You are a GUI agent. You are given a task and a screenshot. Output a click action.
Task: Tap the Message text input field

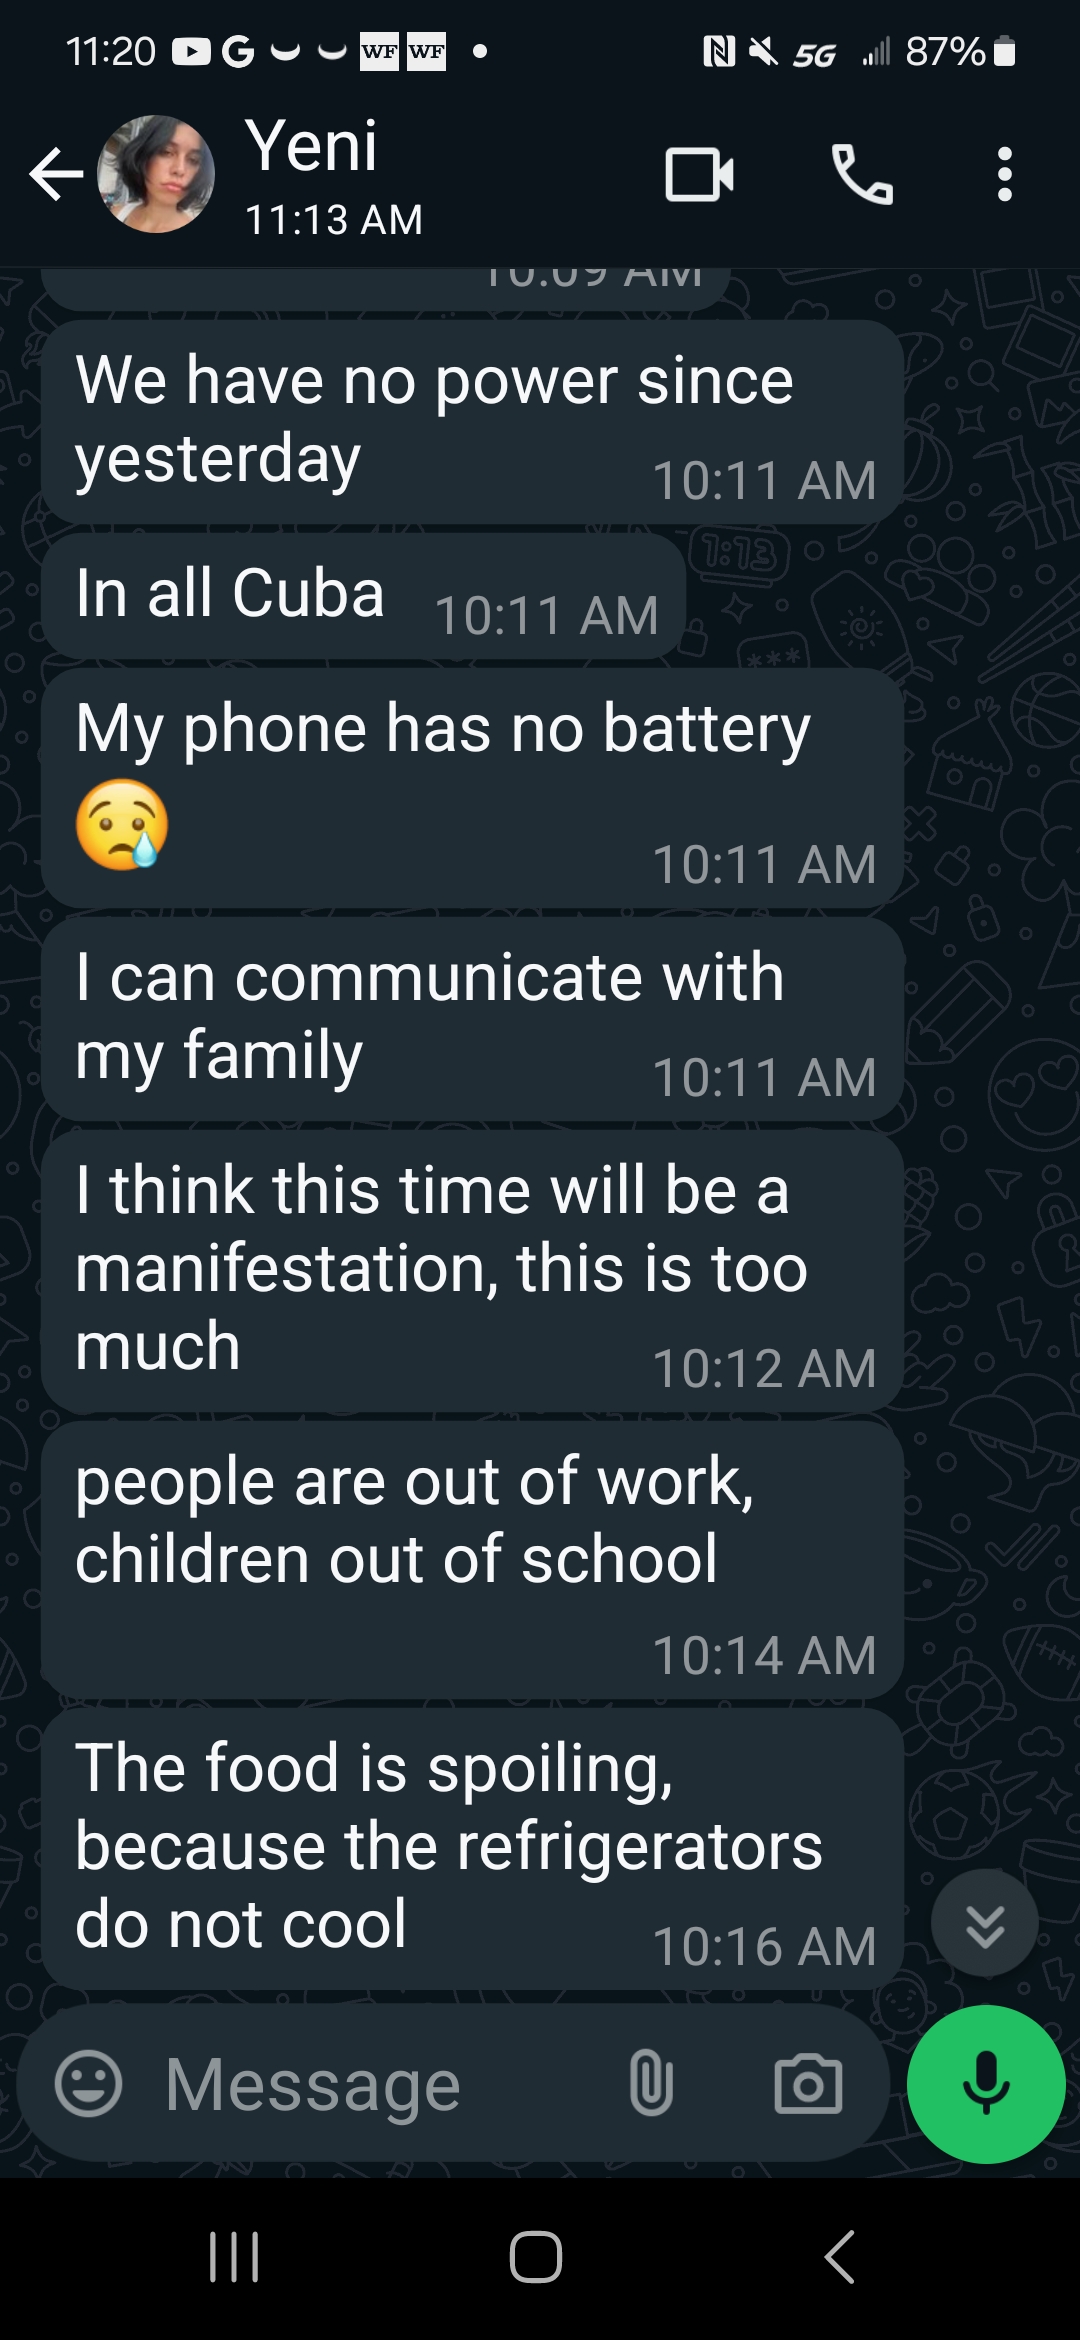click(x=380, y=2085)
